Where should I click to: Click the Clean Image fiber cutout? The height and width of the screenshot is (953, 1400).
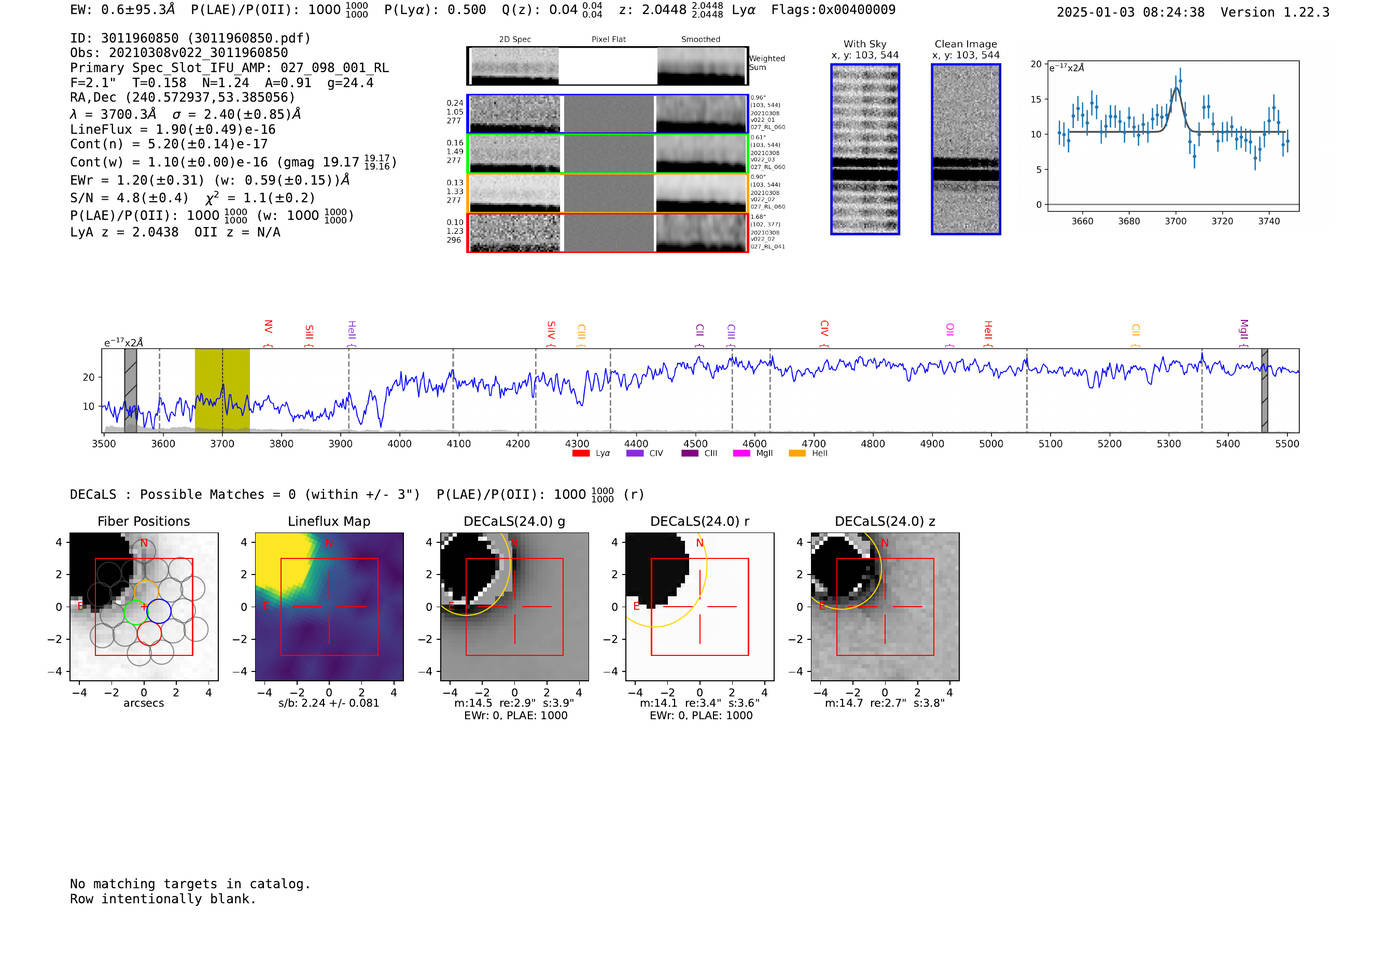(x=966, y=149)
